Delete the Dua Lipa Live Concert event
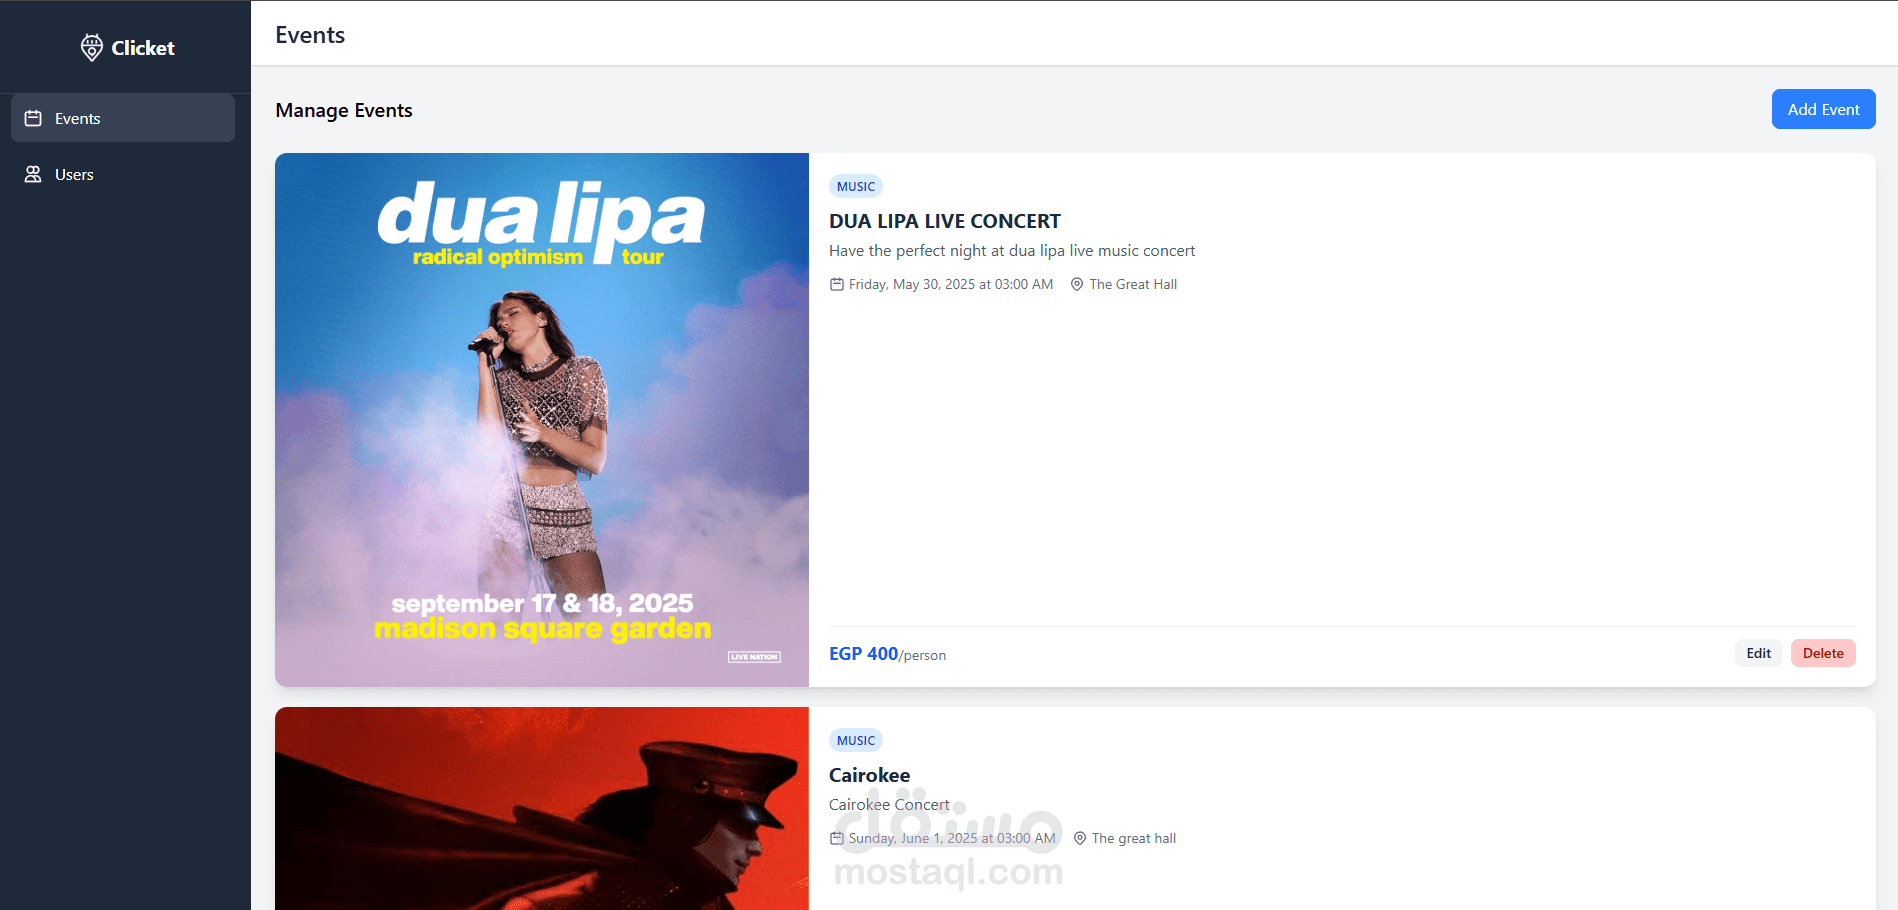 coord(1823,653)
